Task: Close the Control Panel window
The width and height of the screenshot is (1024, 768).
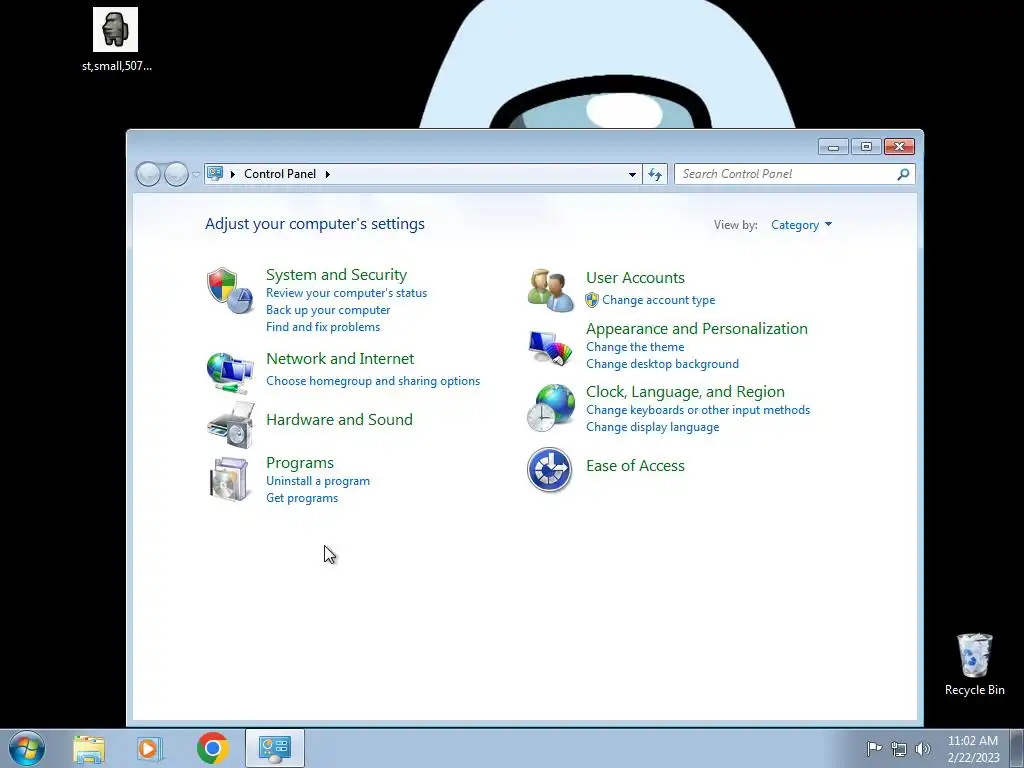Action: point(899,147)
